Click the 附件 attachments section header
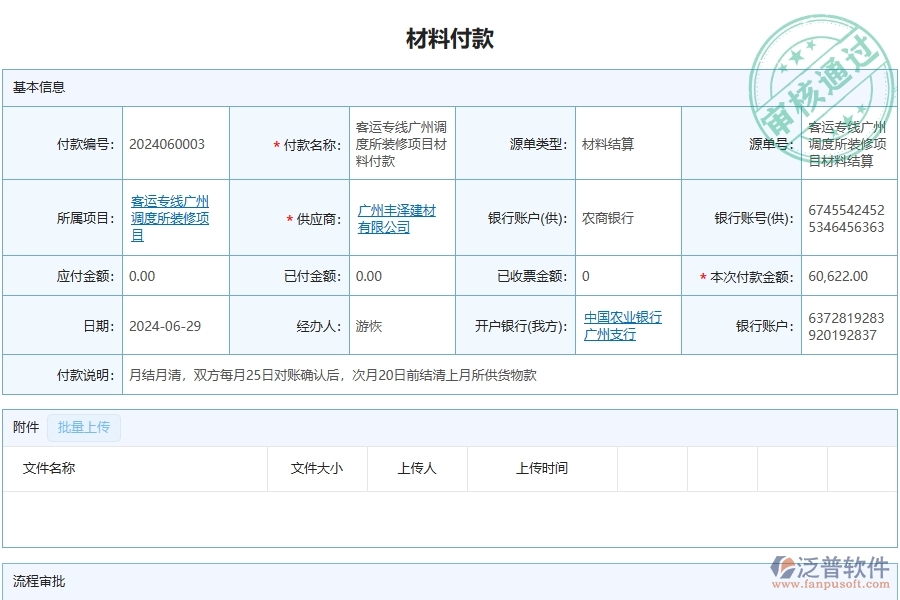The height and width of the screenshot is (600, 900). pos(23,427)
